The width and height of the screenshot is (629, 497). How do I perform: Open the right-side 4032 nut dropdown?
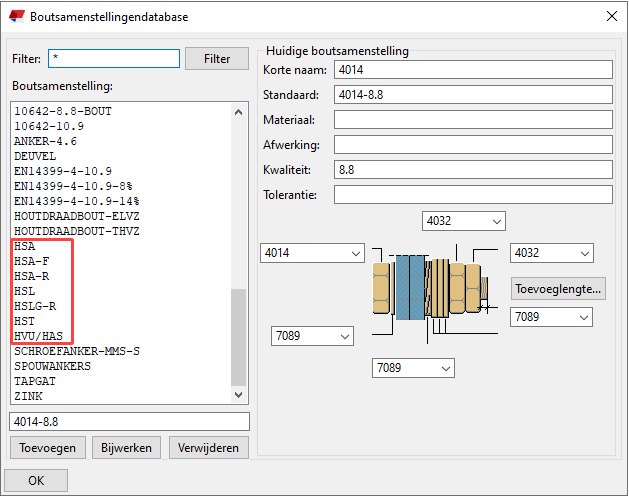(552, 254)
